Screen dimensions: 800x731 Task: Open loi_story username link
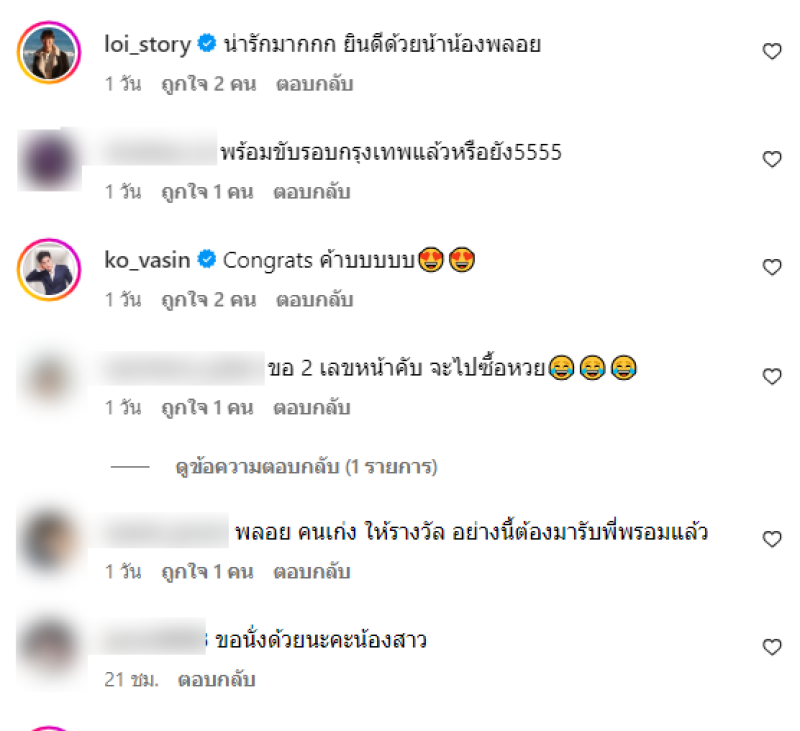click(147, 44)
